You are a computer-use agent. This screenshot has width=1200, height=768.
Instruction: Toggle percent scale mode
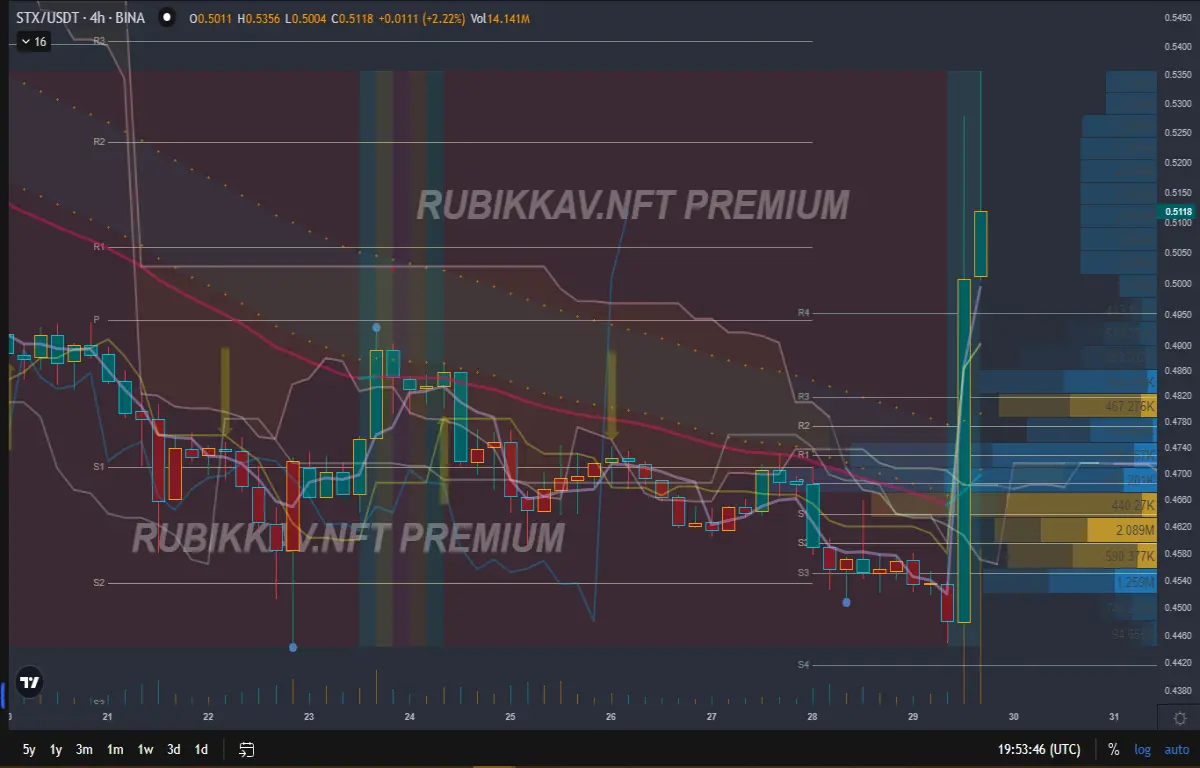(1113, 749)
